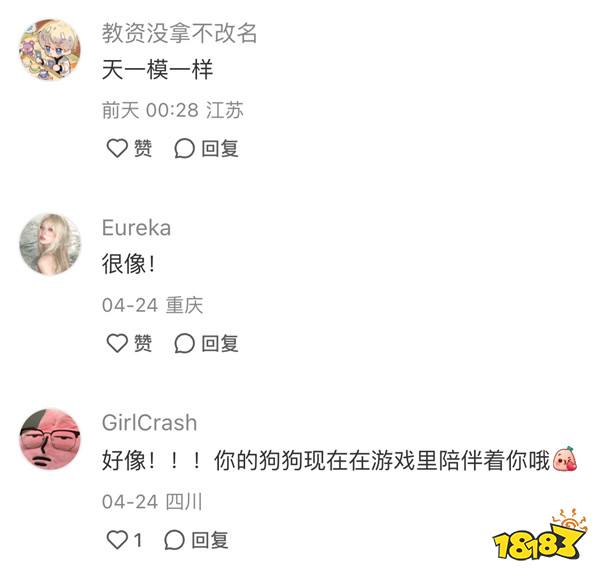600x577 pixels.
Task: Like GirlCrash's comment with 1 like
Action: tap(117, 540)
